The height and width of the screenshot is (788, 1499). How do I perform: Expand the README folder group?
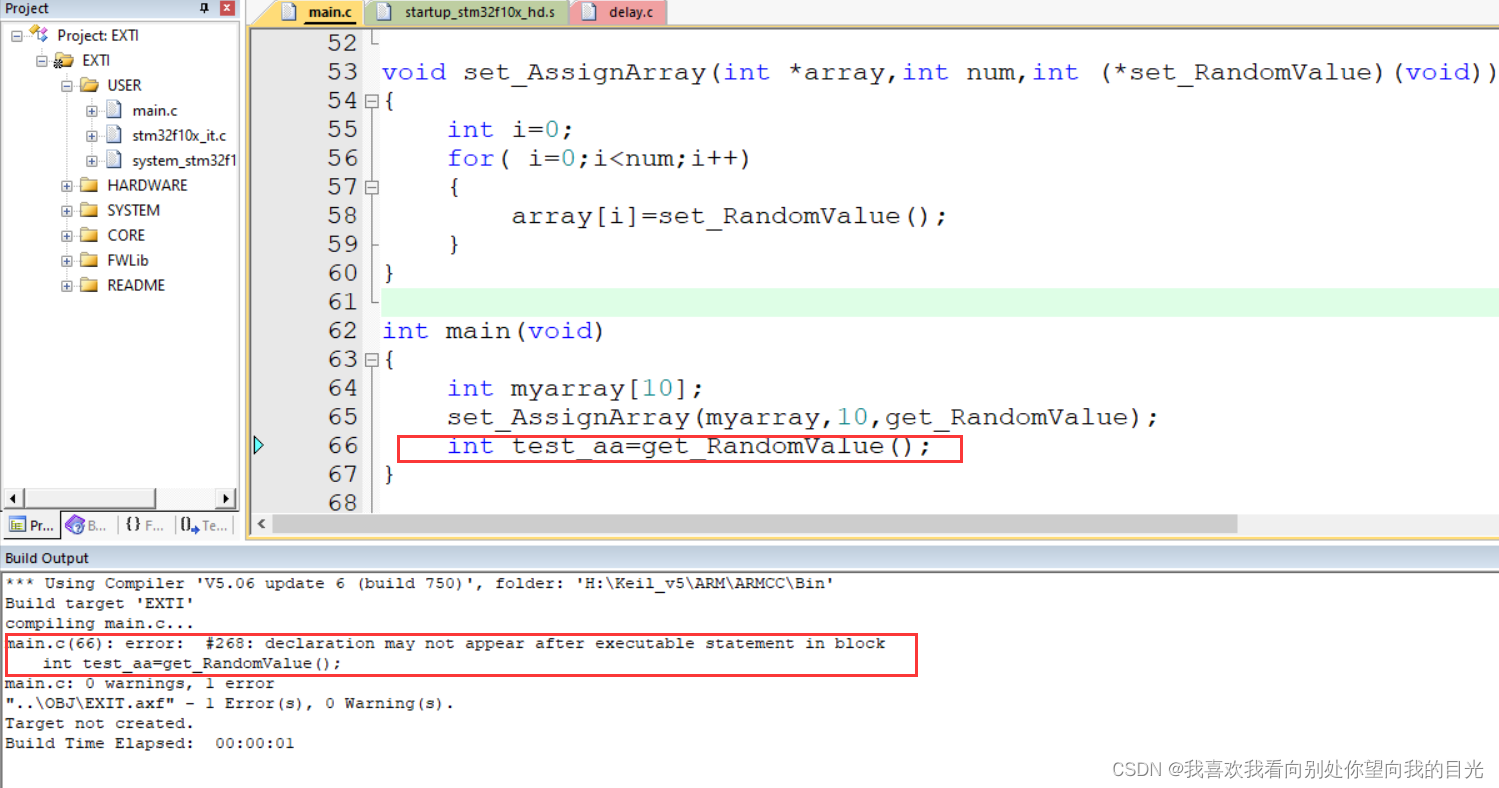pos(67,285)
